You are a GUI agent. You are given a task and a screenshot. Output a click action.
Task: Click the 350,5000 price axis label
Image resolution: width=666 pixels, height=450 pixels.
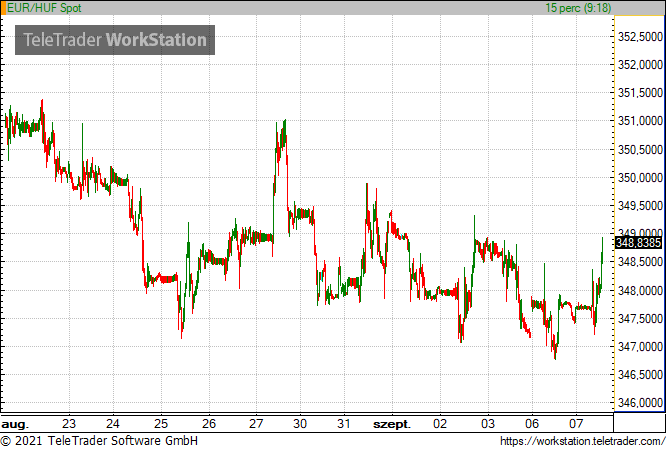tap(640, 150)
